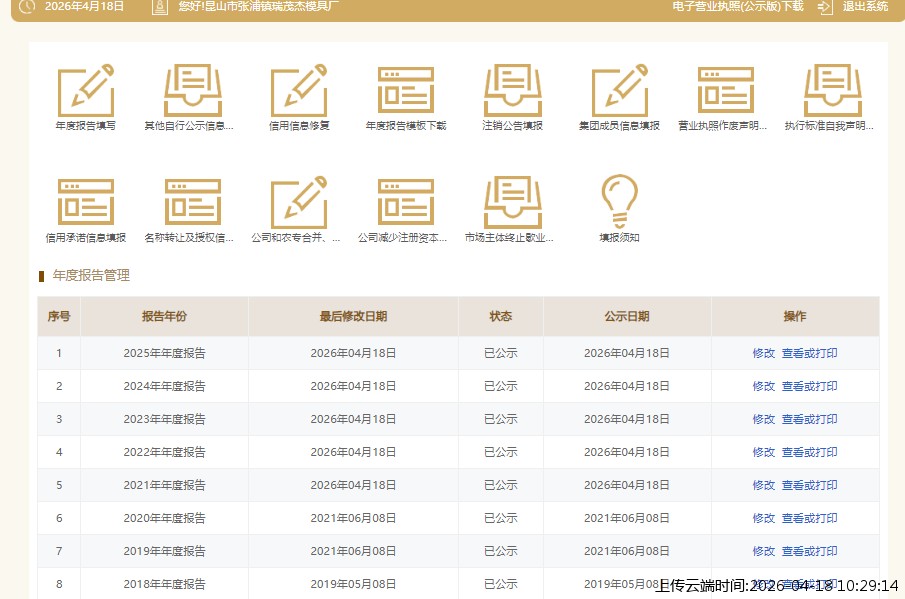This screenshot has width=905, height=599.
Task: Open the 名称转让及授权信息 icon
Action: pos(192,204)
